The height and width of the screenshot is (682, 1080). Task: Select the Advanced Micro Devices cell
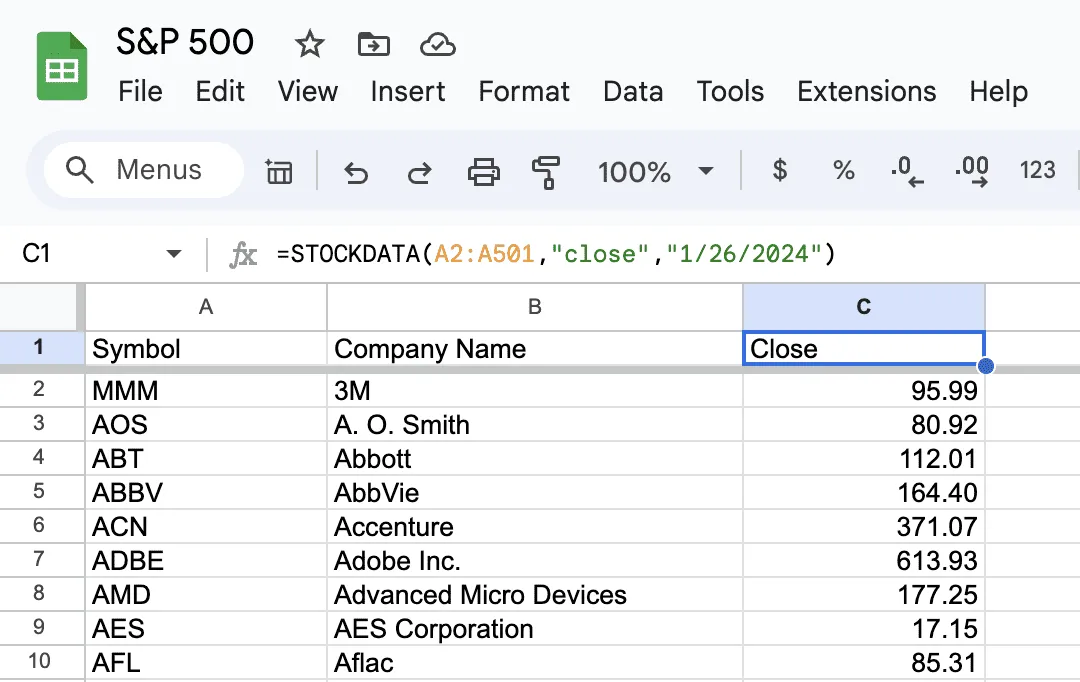coord(534,595)
